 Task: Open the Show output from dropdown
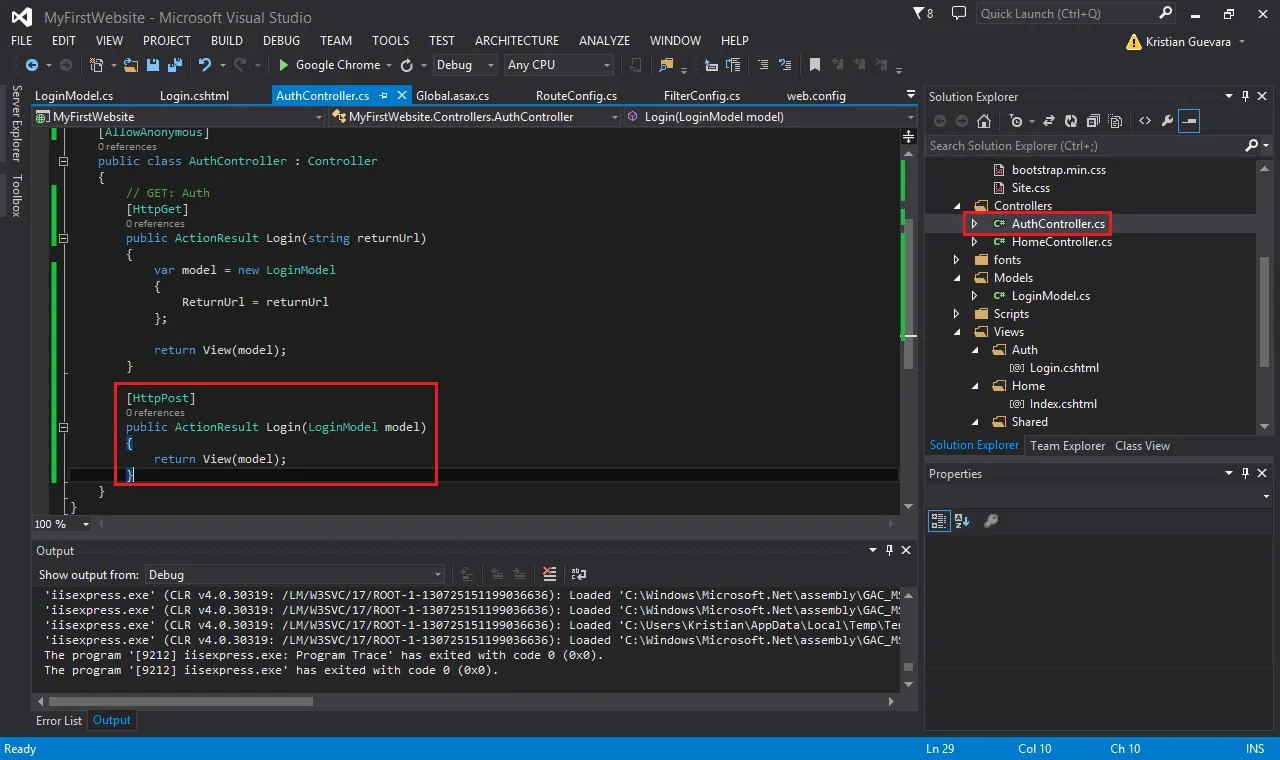pyautogui.click(x=295, y=575)
